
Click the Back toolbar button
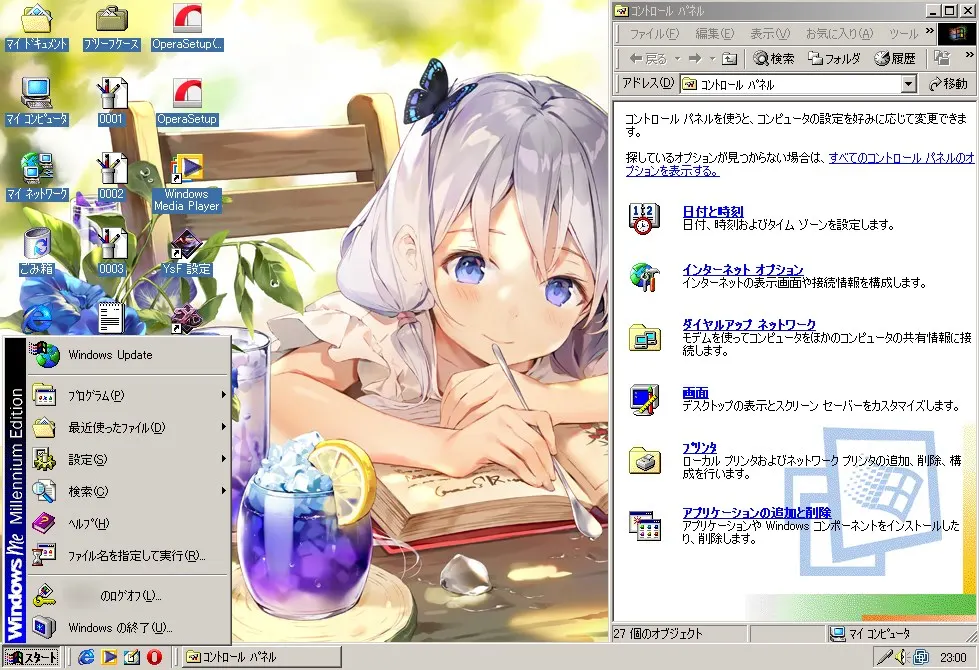(648, 59)
